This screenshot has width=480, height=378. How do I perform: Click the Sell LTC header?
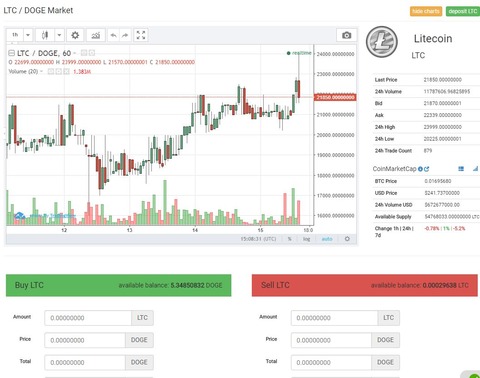click(365, 285)
